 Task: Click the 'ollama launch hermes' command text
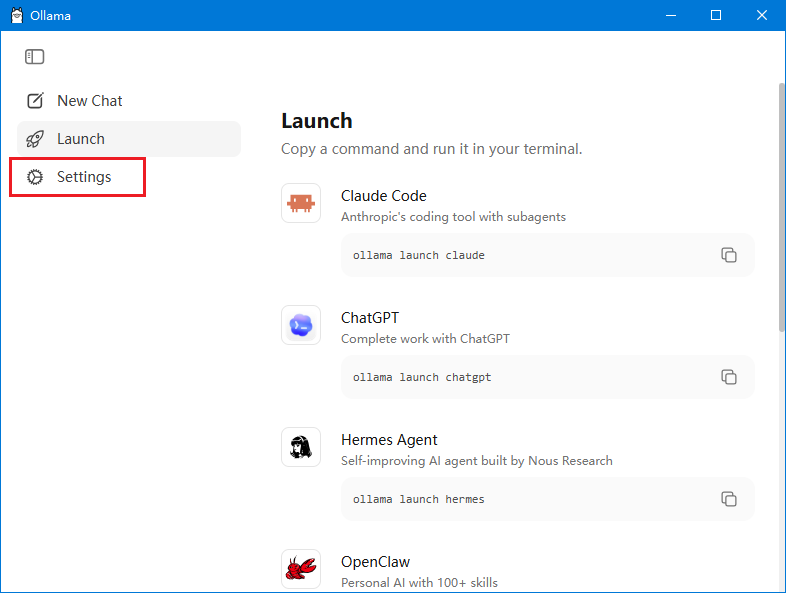pos(419,499)
